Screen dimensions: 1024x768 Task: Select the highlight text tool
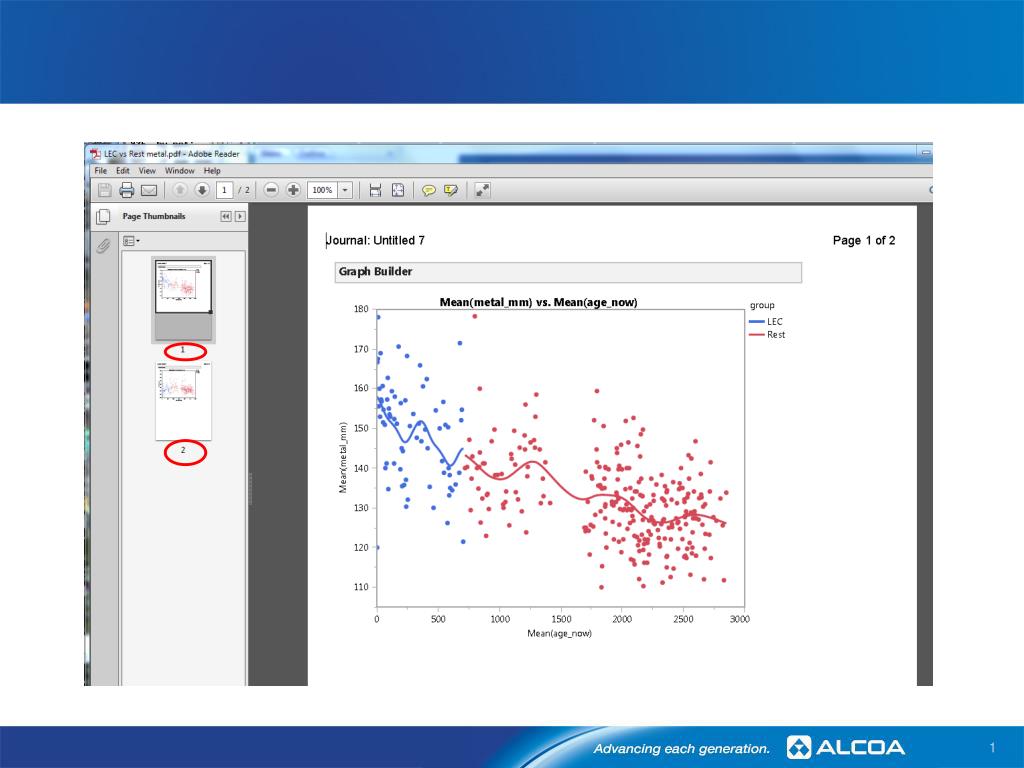pyautogui.click(x=451, y=190)
